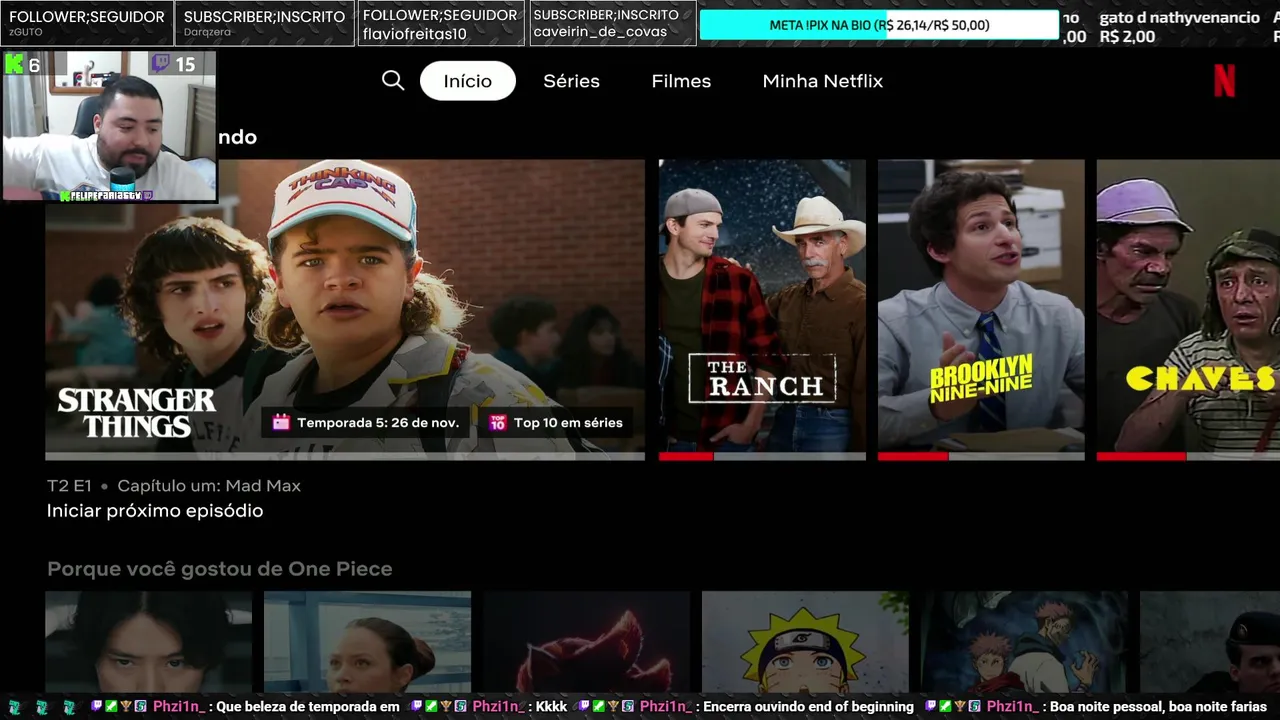1280x720 pixels.
Task: Open the Brooklyn Nine-Nine thumbnail
Action: [981, 309]
